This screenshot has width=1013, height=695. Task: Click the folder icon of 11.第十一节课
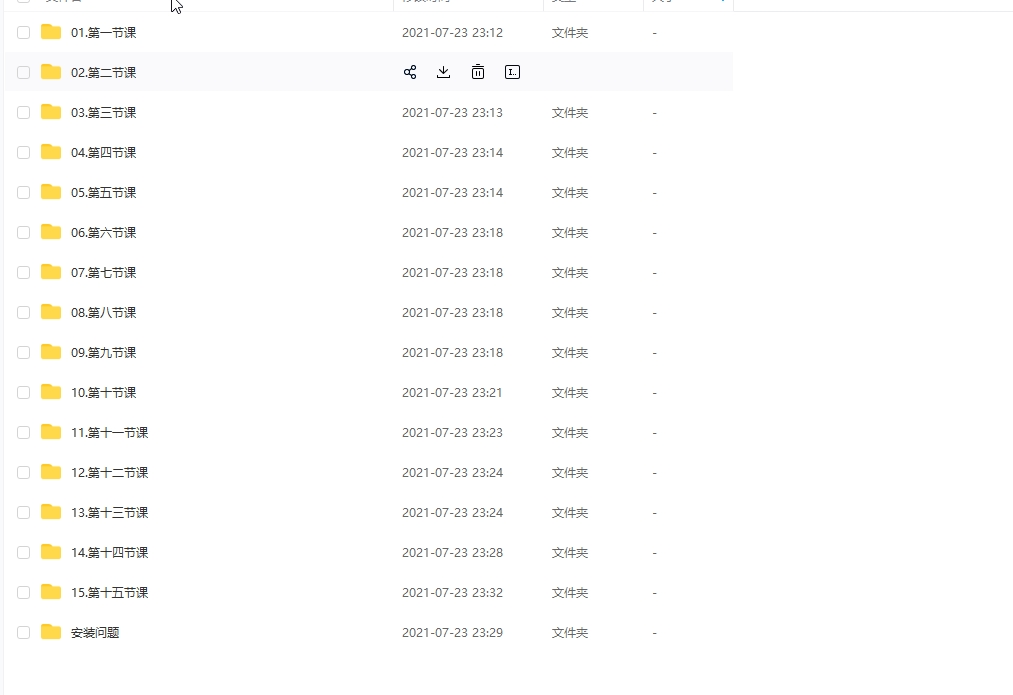point(51,433)
